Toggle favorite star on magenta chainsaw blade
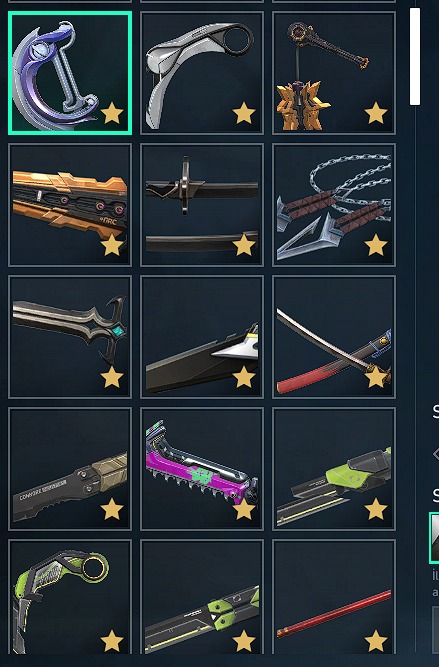 244,509
